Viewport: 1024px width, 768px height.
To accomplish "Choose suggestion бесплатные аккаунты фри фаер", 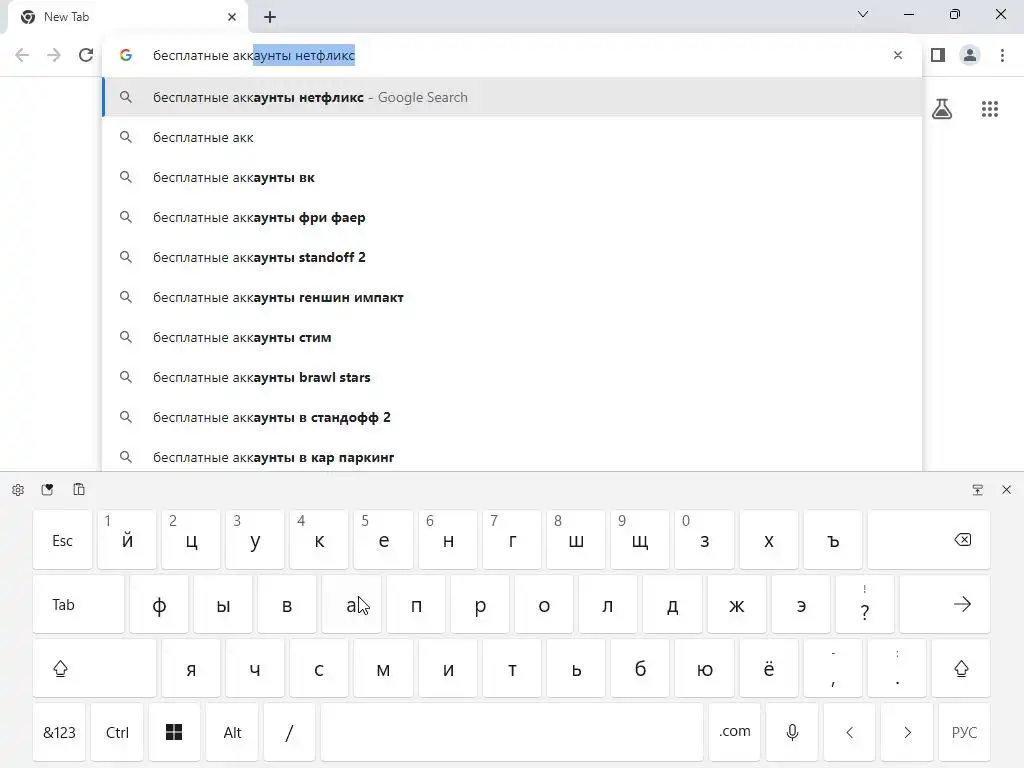I will 513,217.
